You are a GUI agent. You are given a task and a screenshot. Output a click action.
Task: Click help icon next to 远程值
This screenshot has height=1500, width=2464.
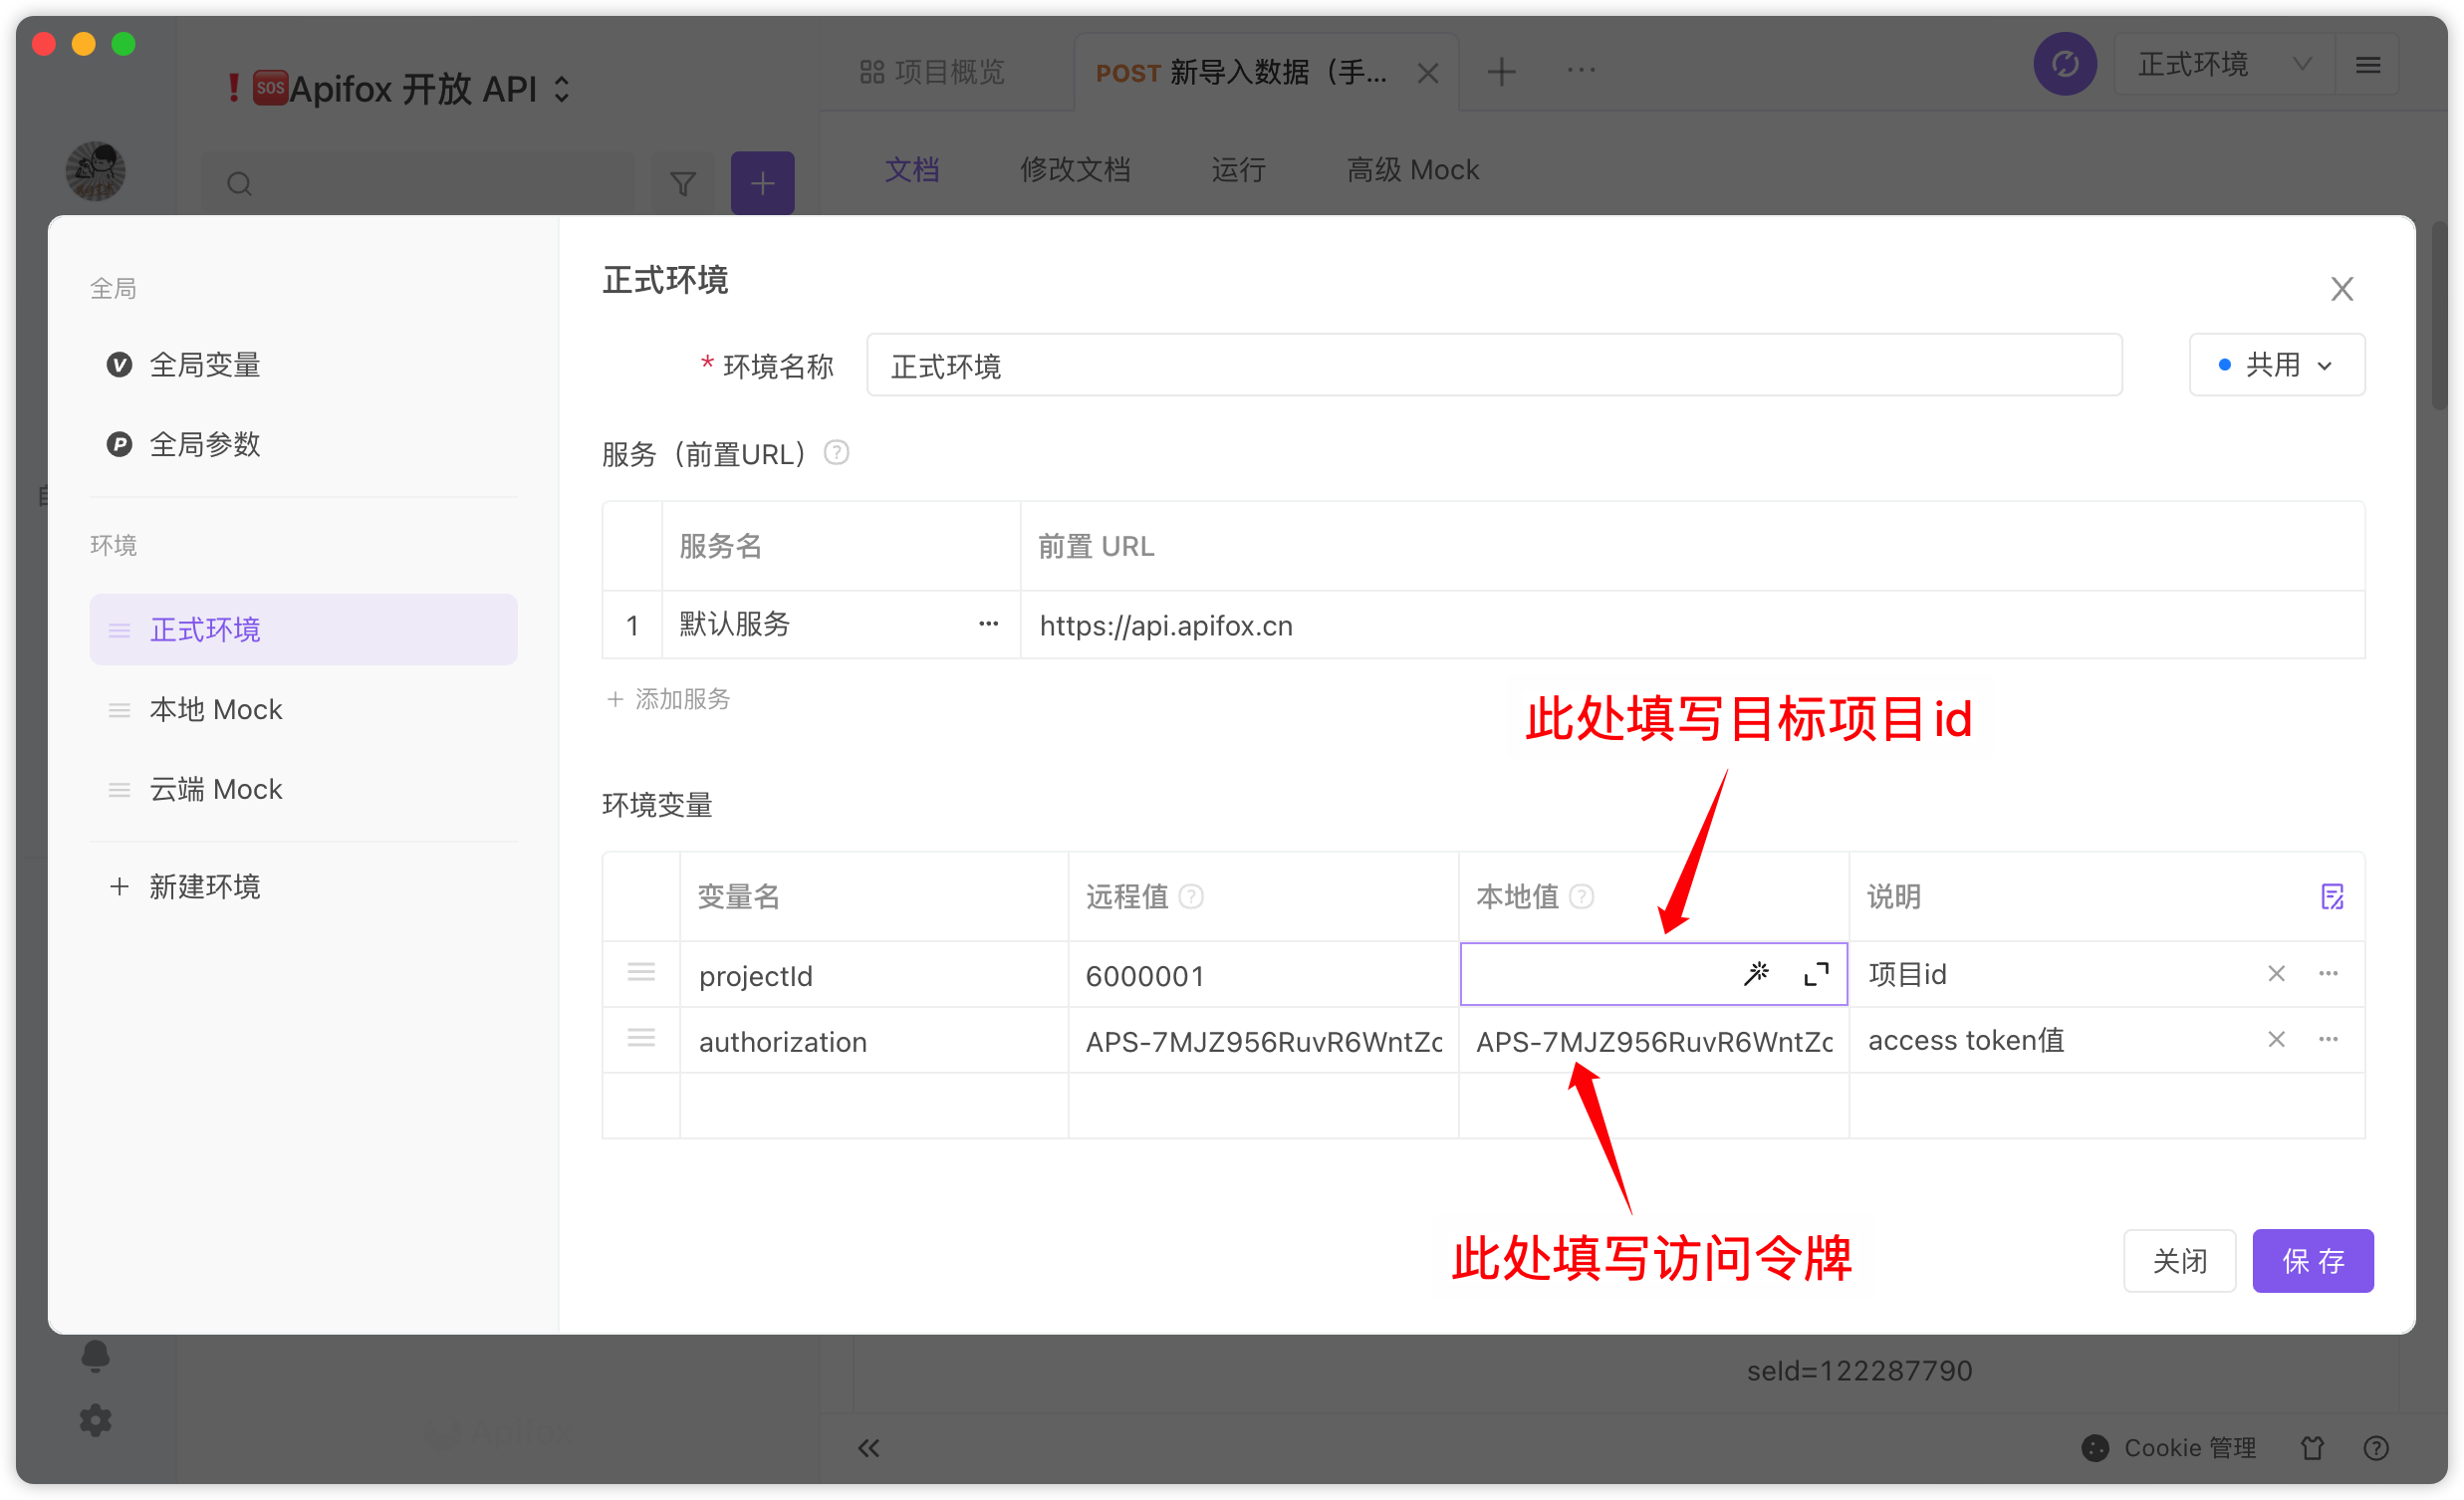click(1191, 896)
